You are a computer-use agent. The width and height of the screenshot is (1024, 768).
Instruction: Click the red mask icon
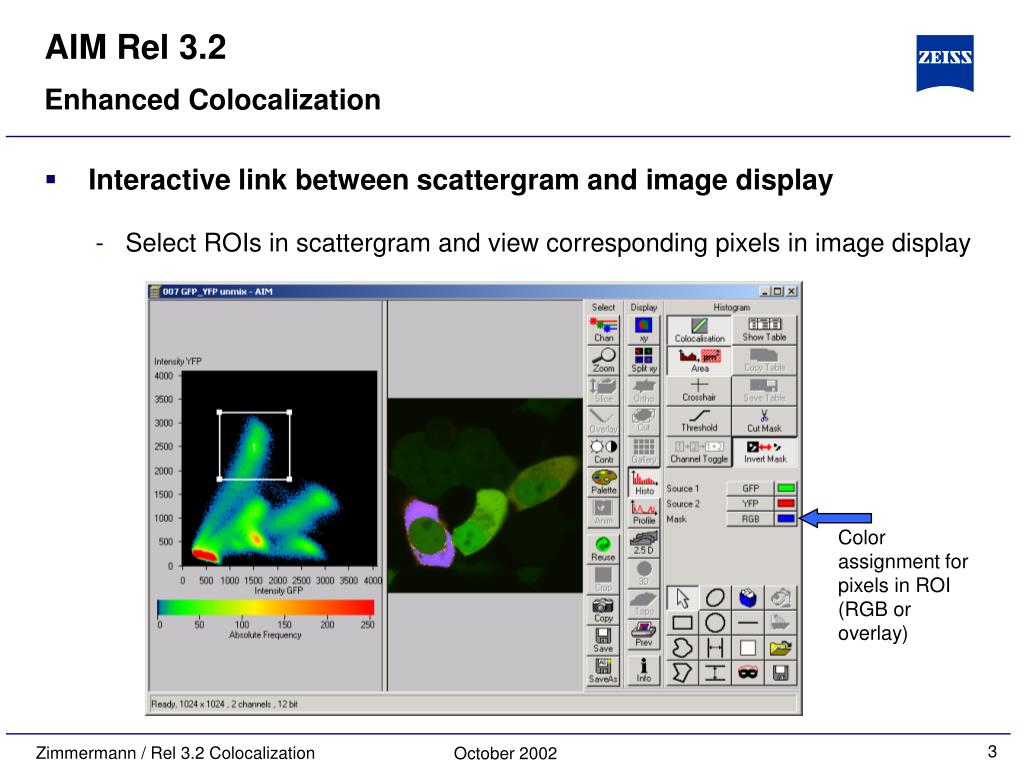pos(748,672)
